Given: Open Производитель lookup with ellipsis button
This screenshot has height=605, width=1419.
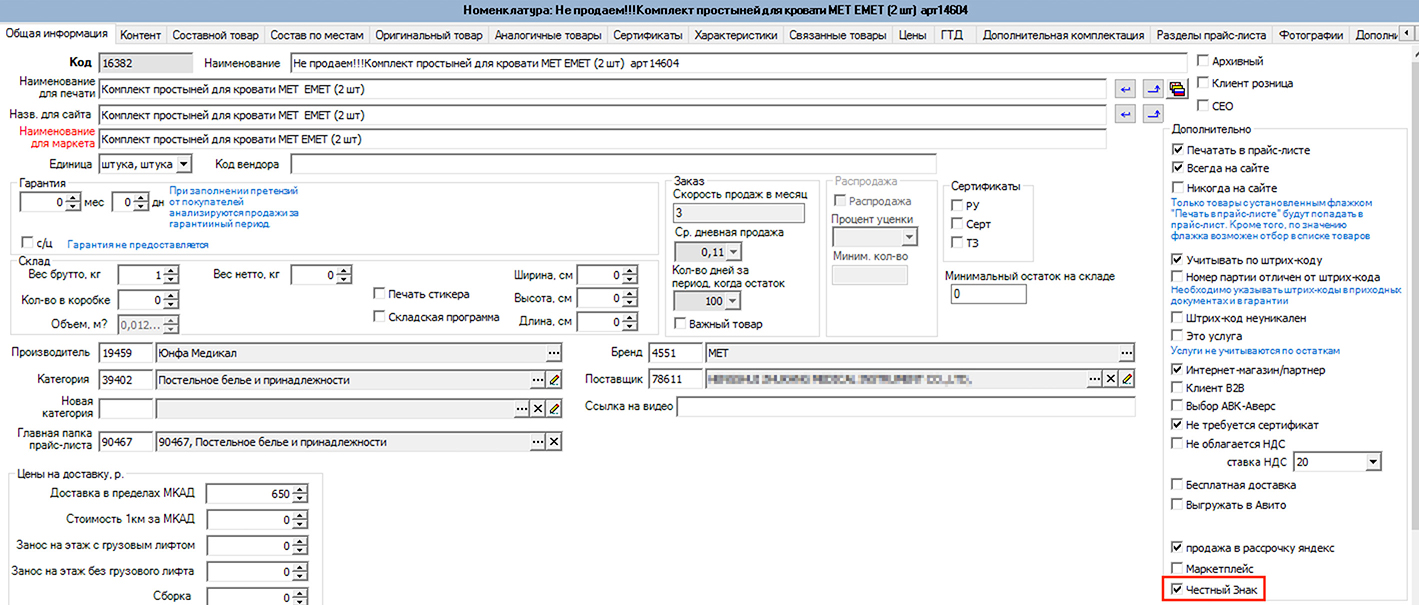Looking at the screenshot, I should tap(554, 353).
